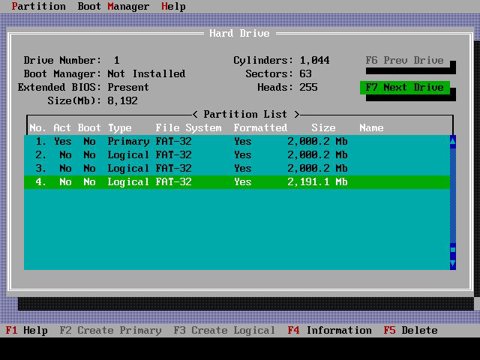Click the Boot column header
The width and height of the screenshot is (480, 360).
(x=89, y=128)
